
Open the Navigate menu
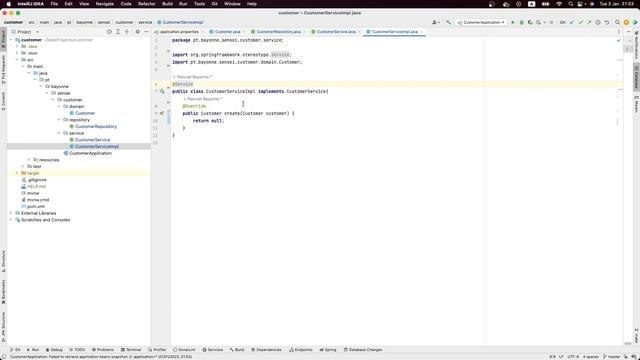(104, 4)
